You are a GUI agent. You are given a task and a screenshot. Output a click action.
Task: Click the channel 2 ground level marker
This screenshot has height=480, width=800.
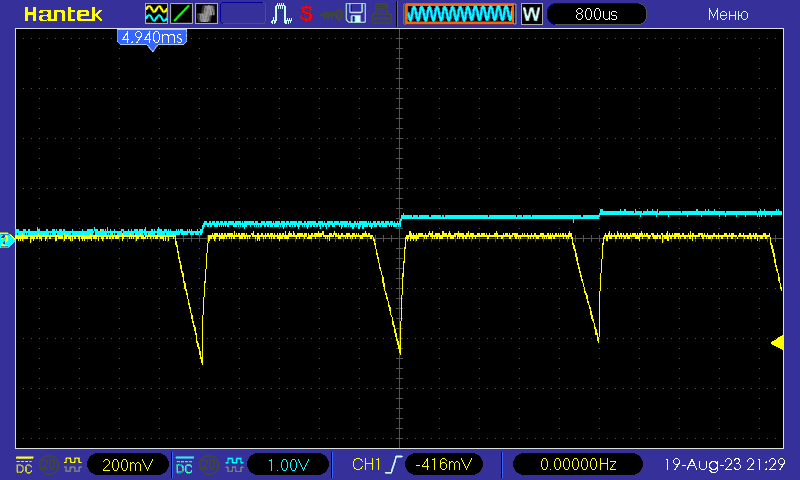[x=7, y=240]
